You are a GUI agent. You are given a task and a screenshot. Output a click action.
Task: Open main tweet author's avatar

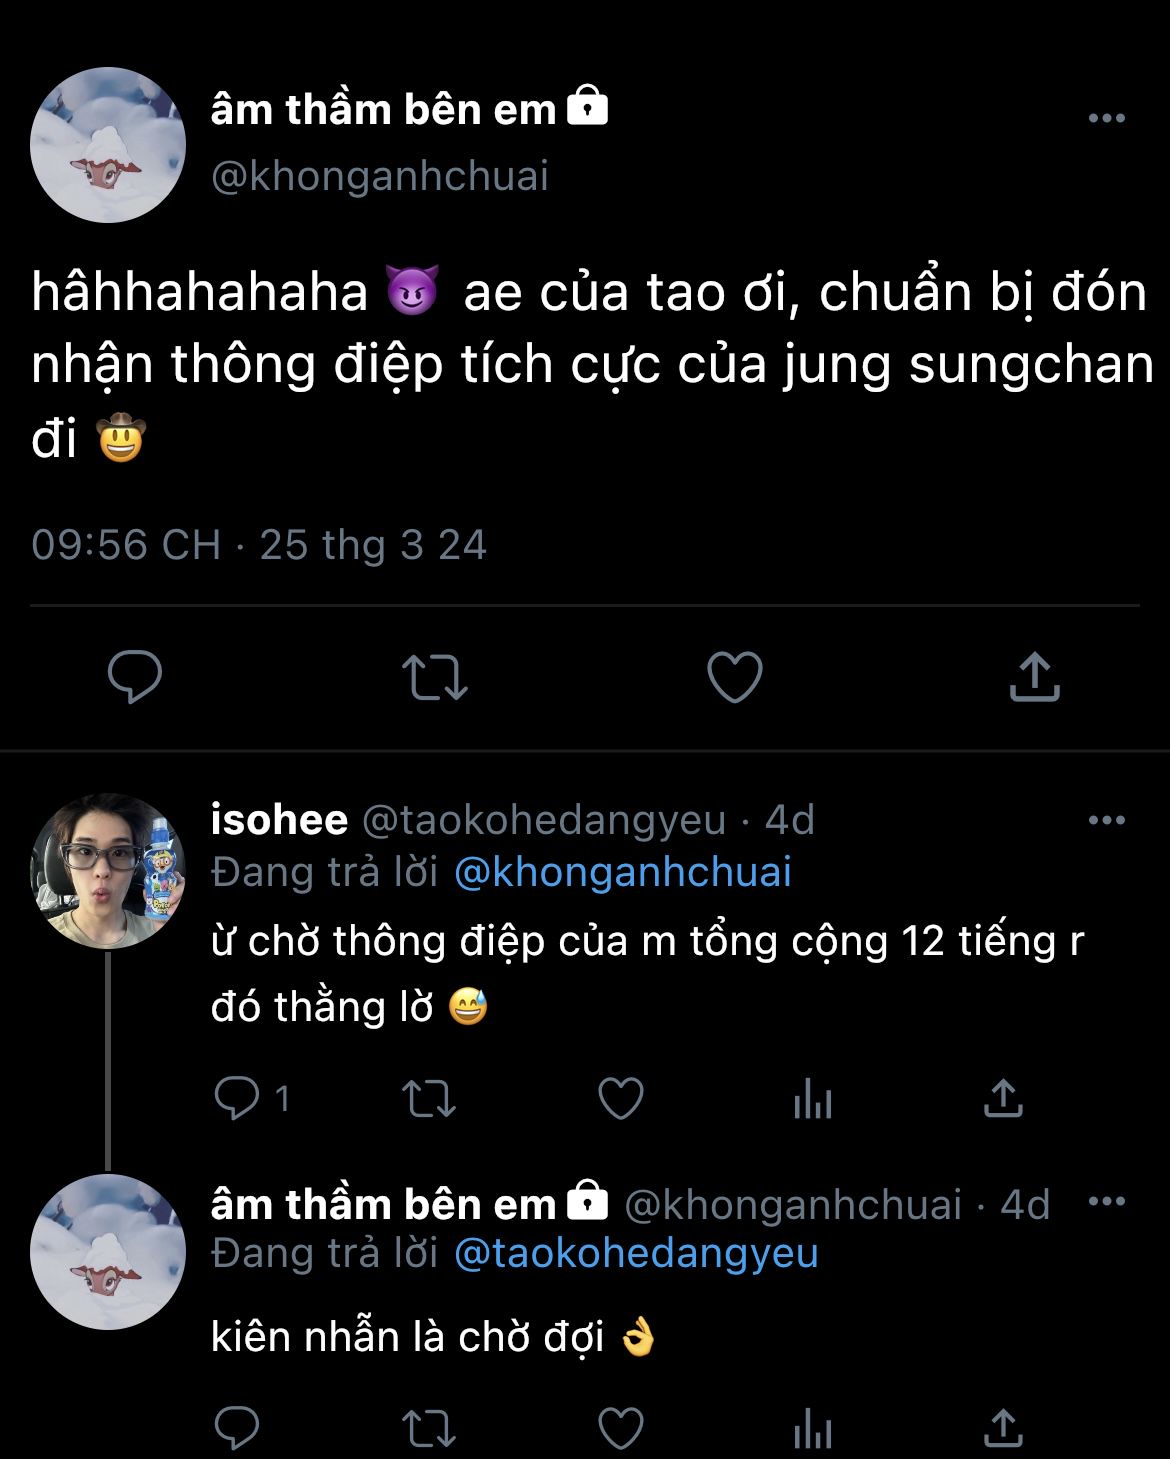point(108,145)
